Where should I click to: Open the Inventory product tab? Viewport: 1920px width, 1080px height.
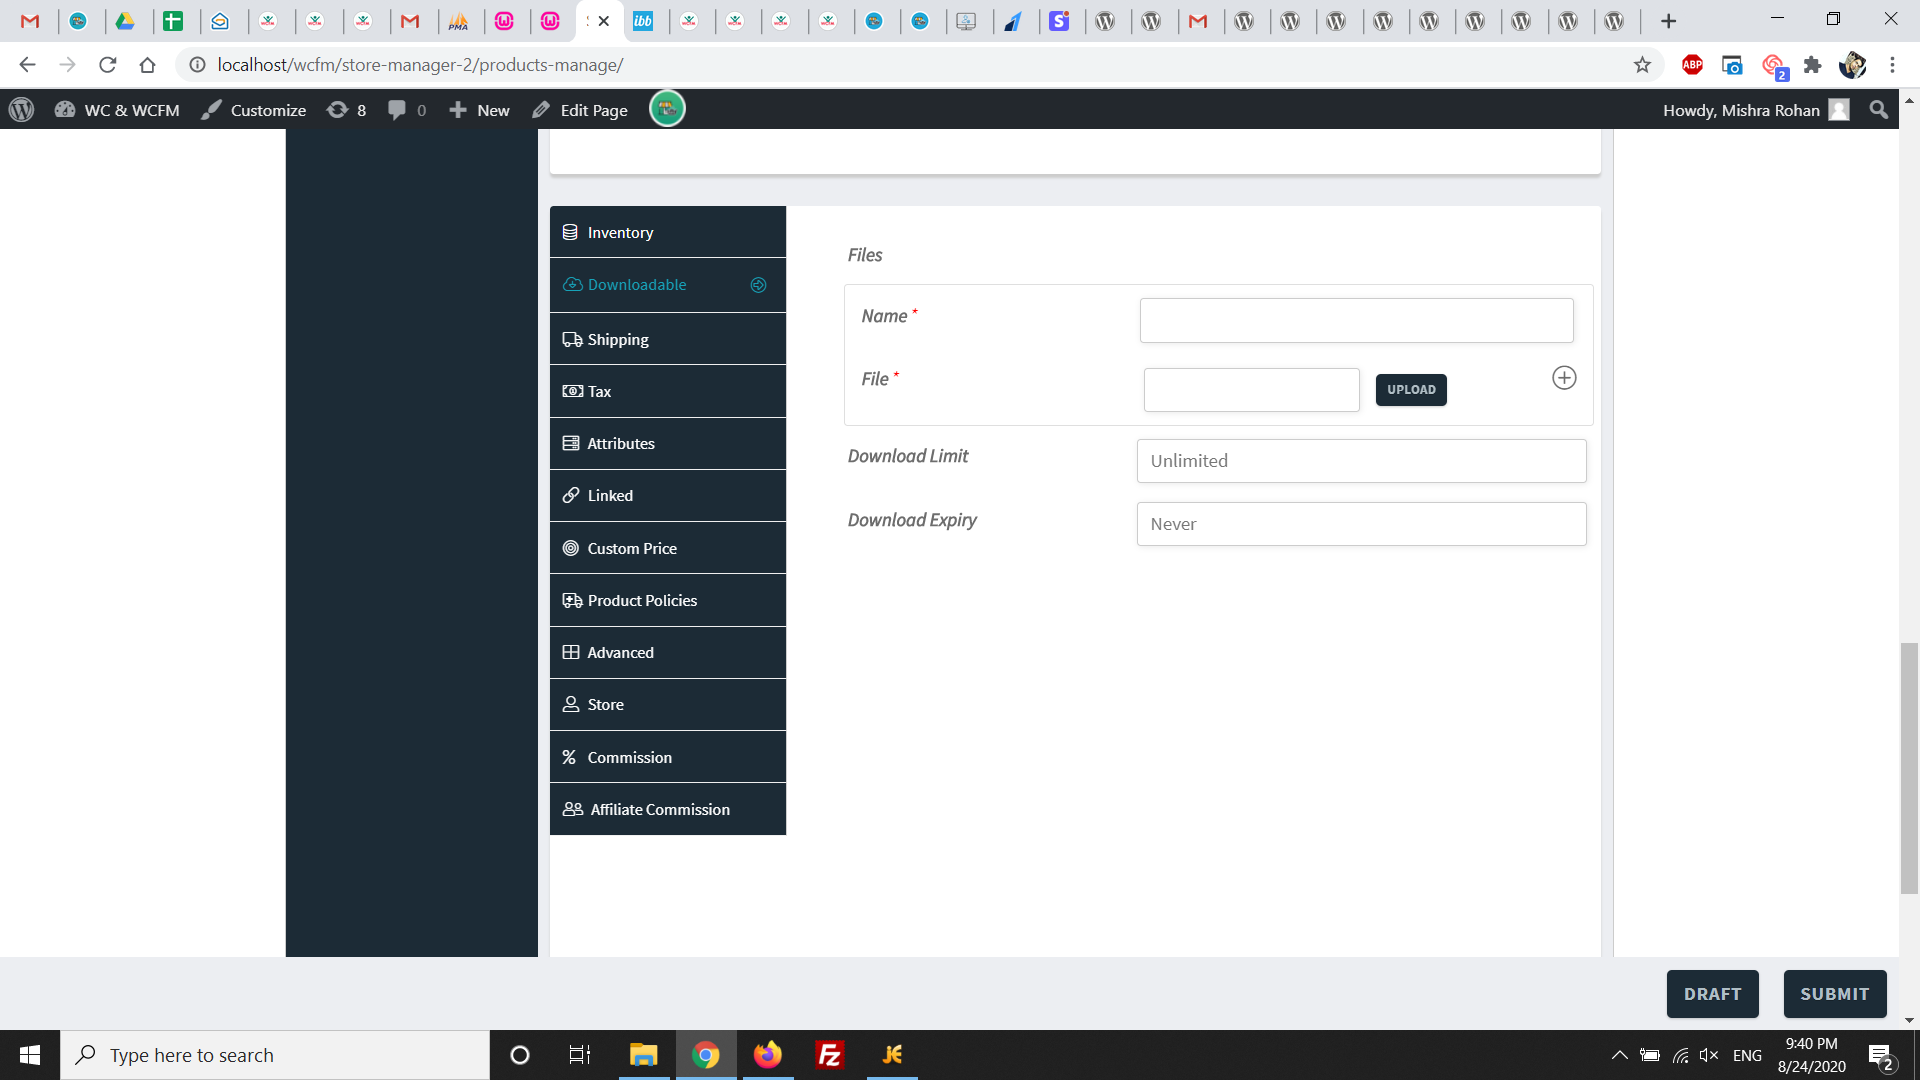click(668, 232)
